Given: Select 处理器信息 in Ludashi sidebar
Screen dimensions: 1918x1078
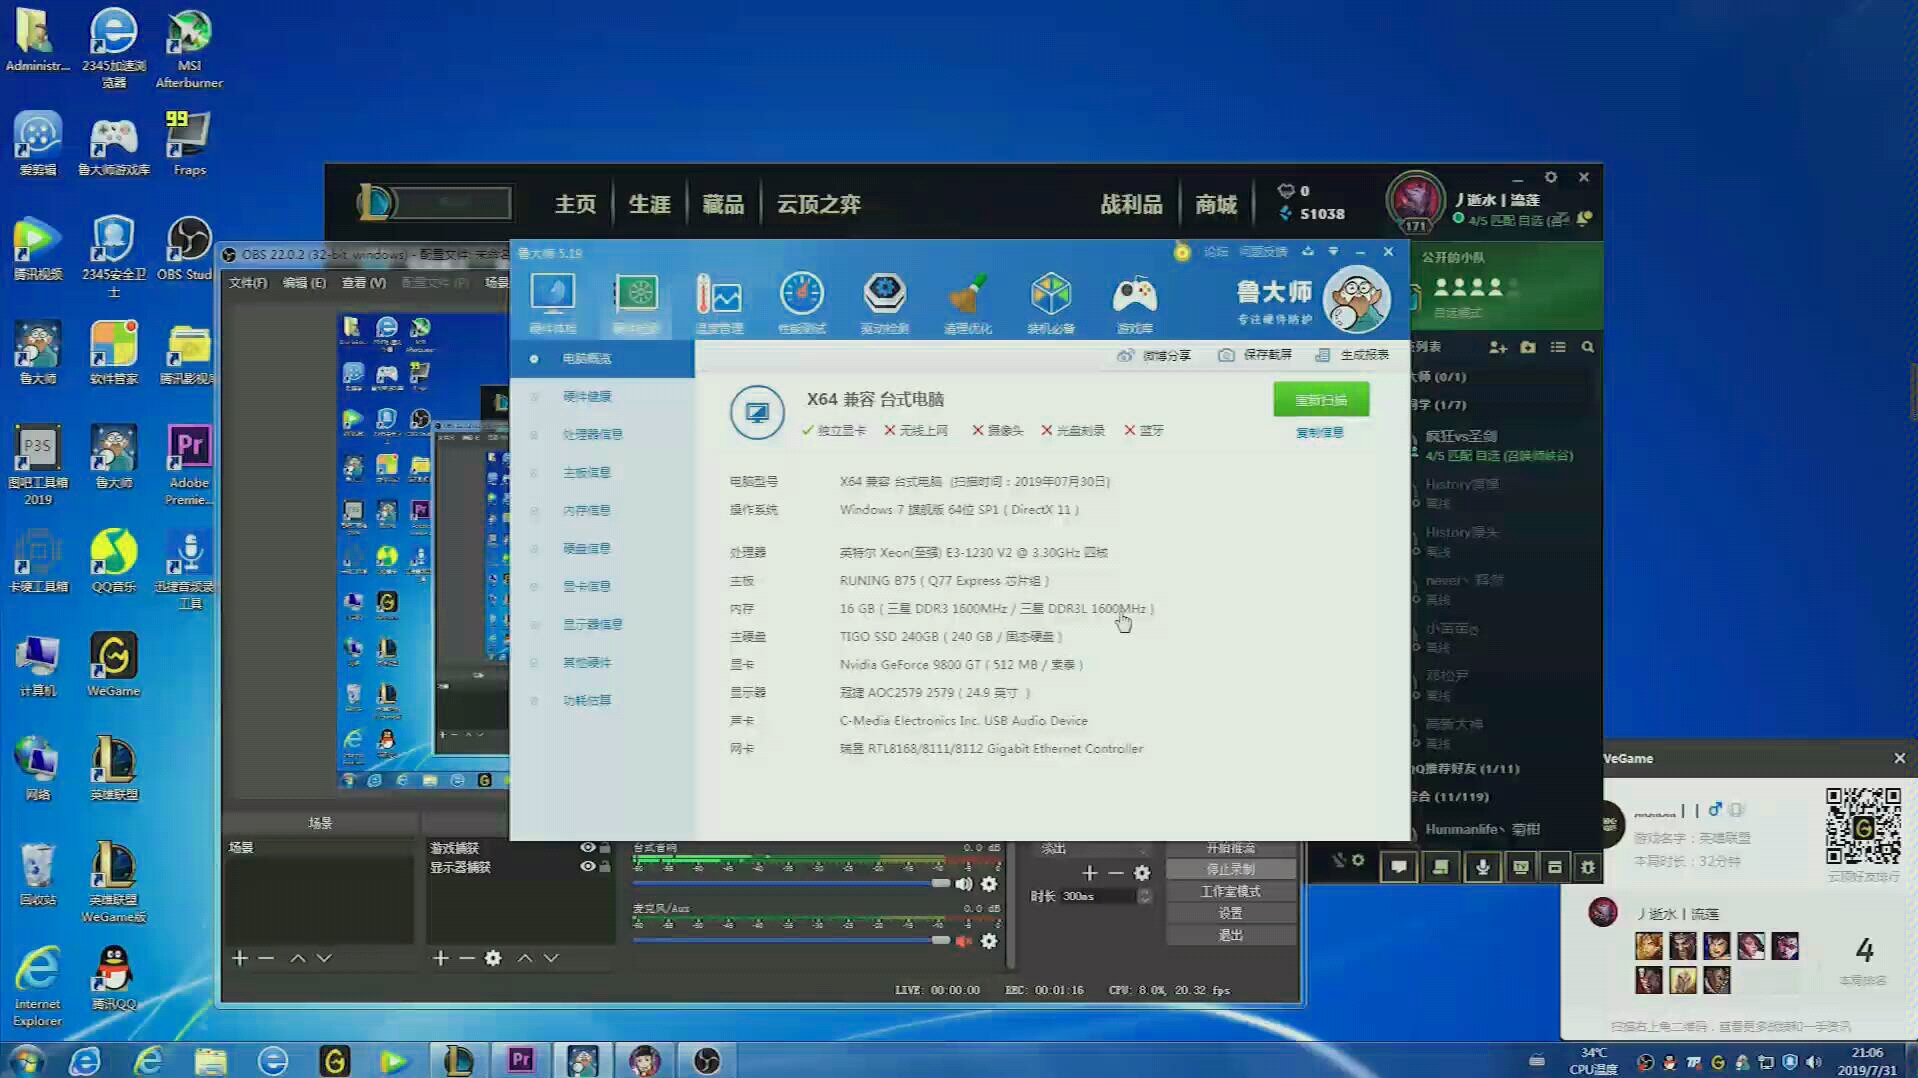Looking at the screenshot, I should [x=602, y=435].
